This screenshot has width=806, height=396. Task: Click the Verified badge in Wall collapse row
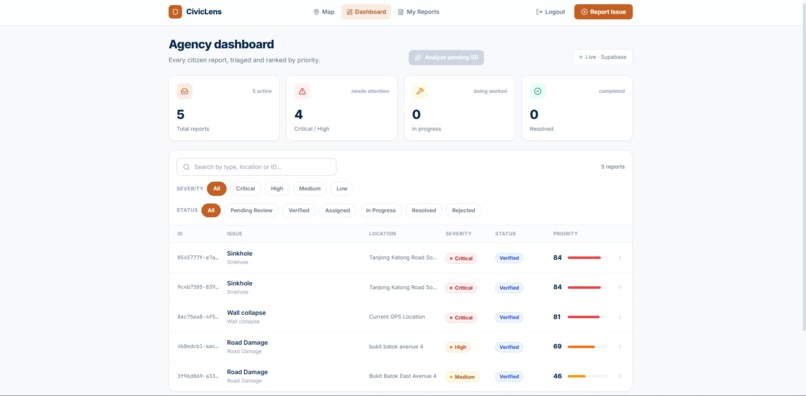[509, 317]
